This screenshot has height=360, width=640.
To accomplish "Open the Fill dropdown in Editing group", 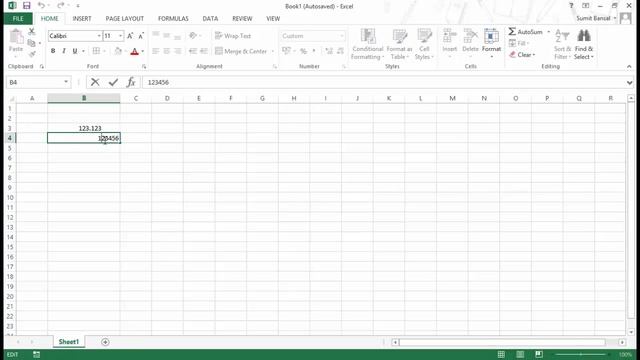I will pyautogui.click(x=519, y=43).
